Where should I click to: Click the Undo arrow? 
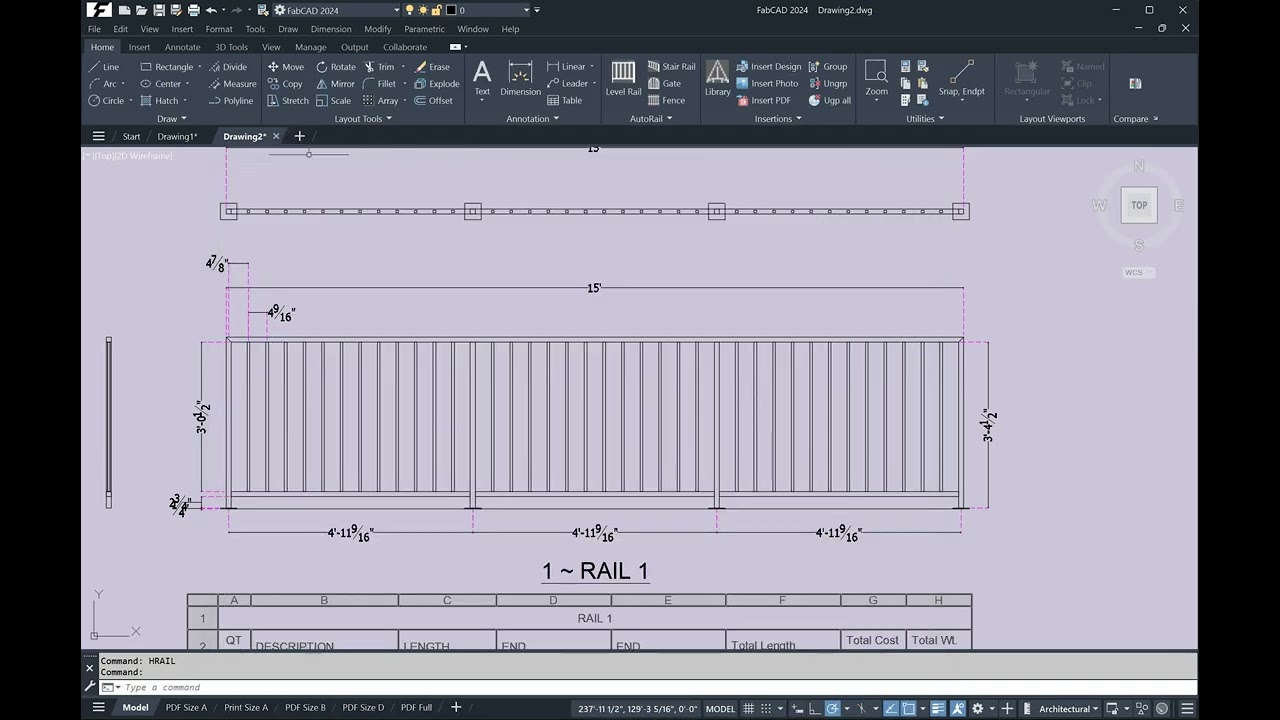pos(211,10)
